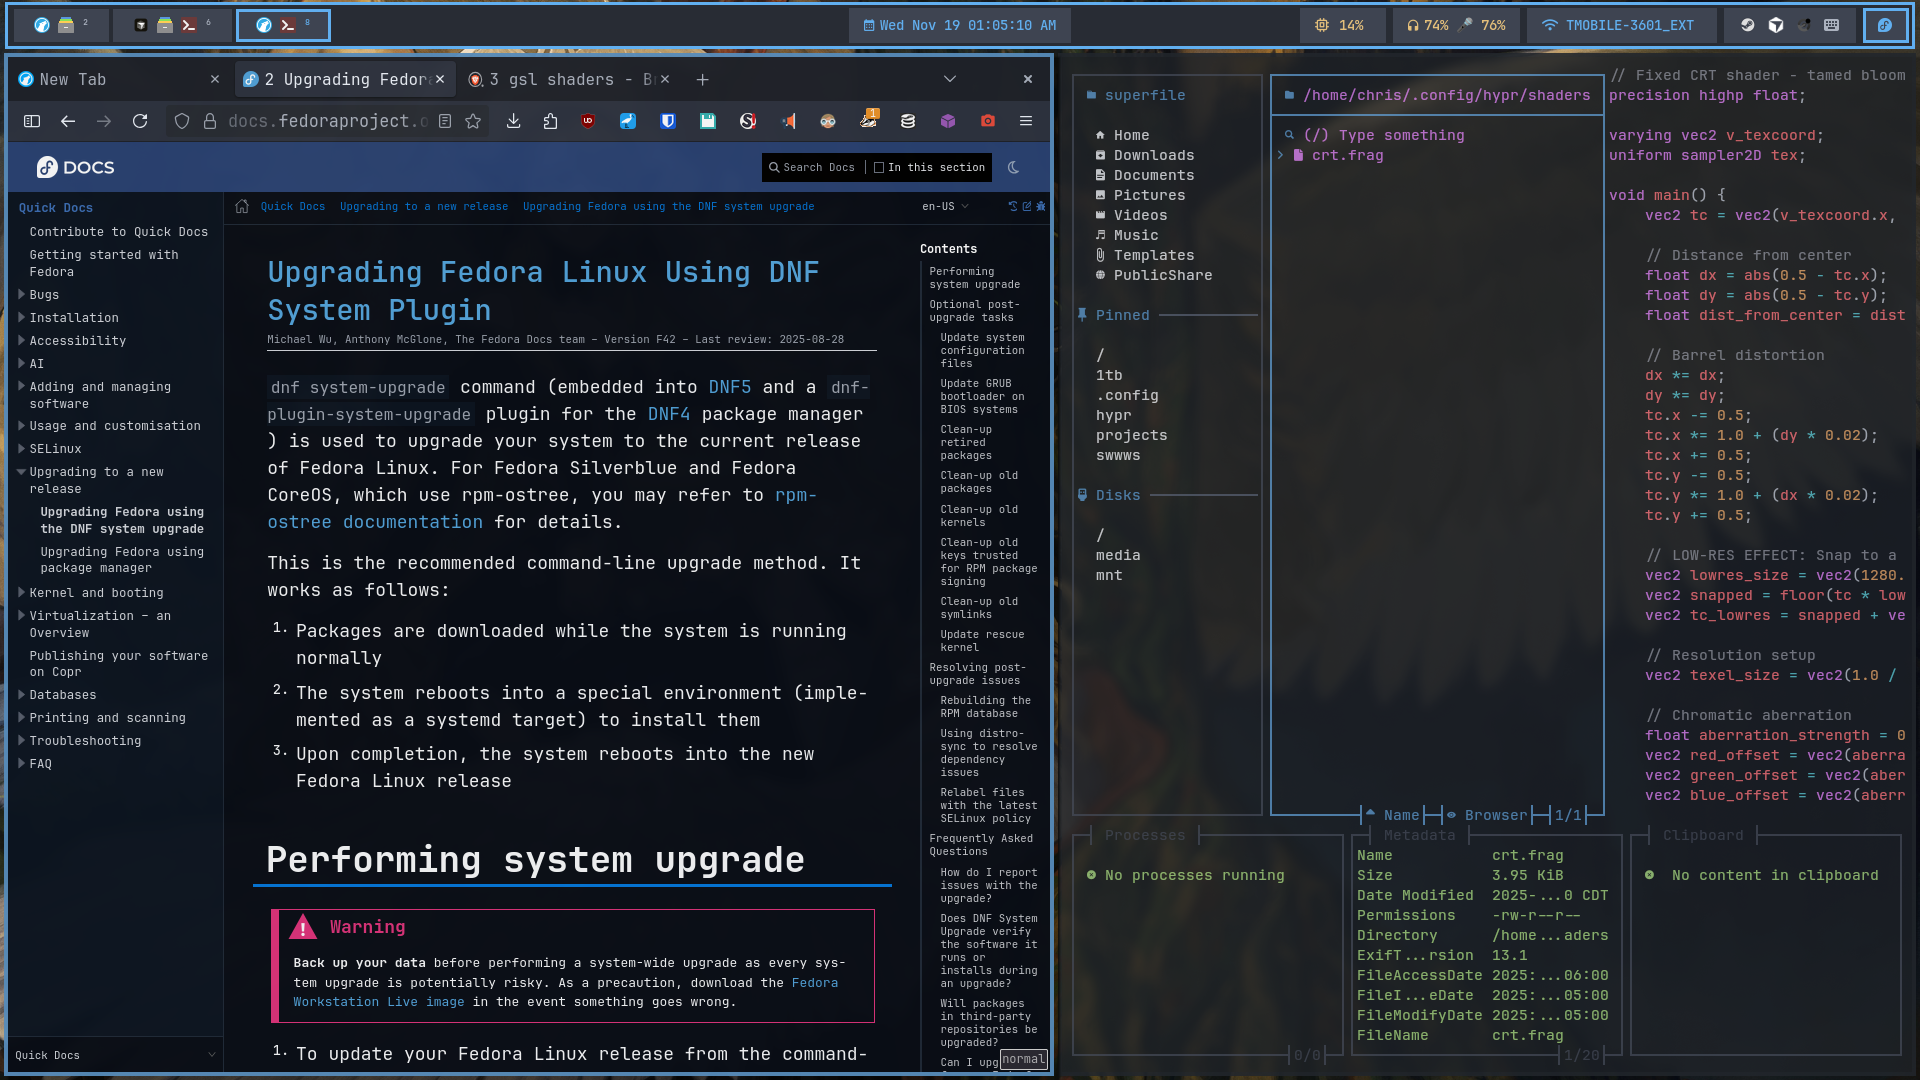Collapse 'Upgrading to a new release' tree

pos(22,472)
